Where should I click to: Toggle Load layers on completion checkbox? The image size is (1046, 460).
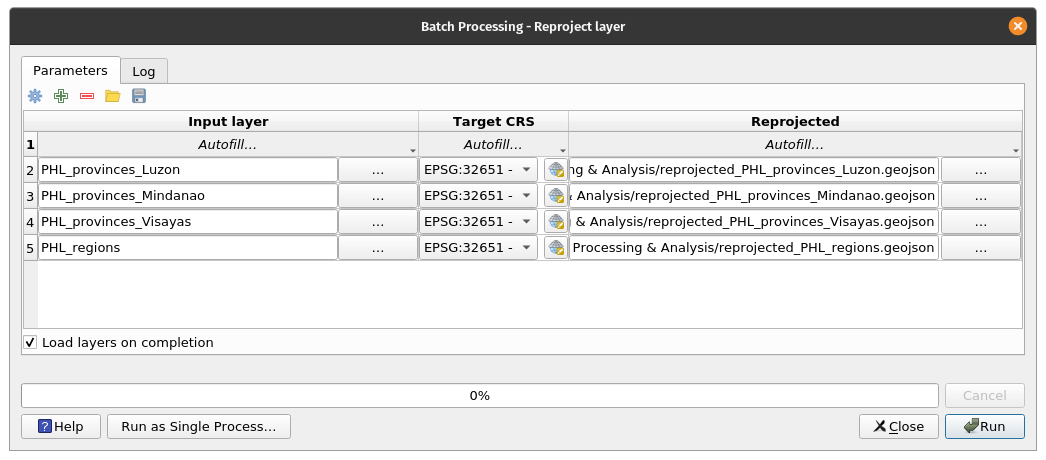click(30, 343)
